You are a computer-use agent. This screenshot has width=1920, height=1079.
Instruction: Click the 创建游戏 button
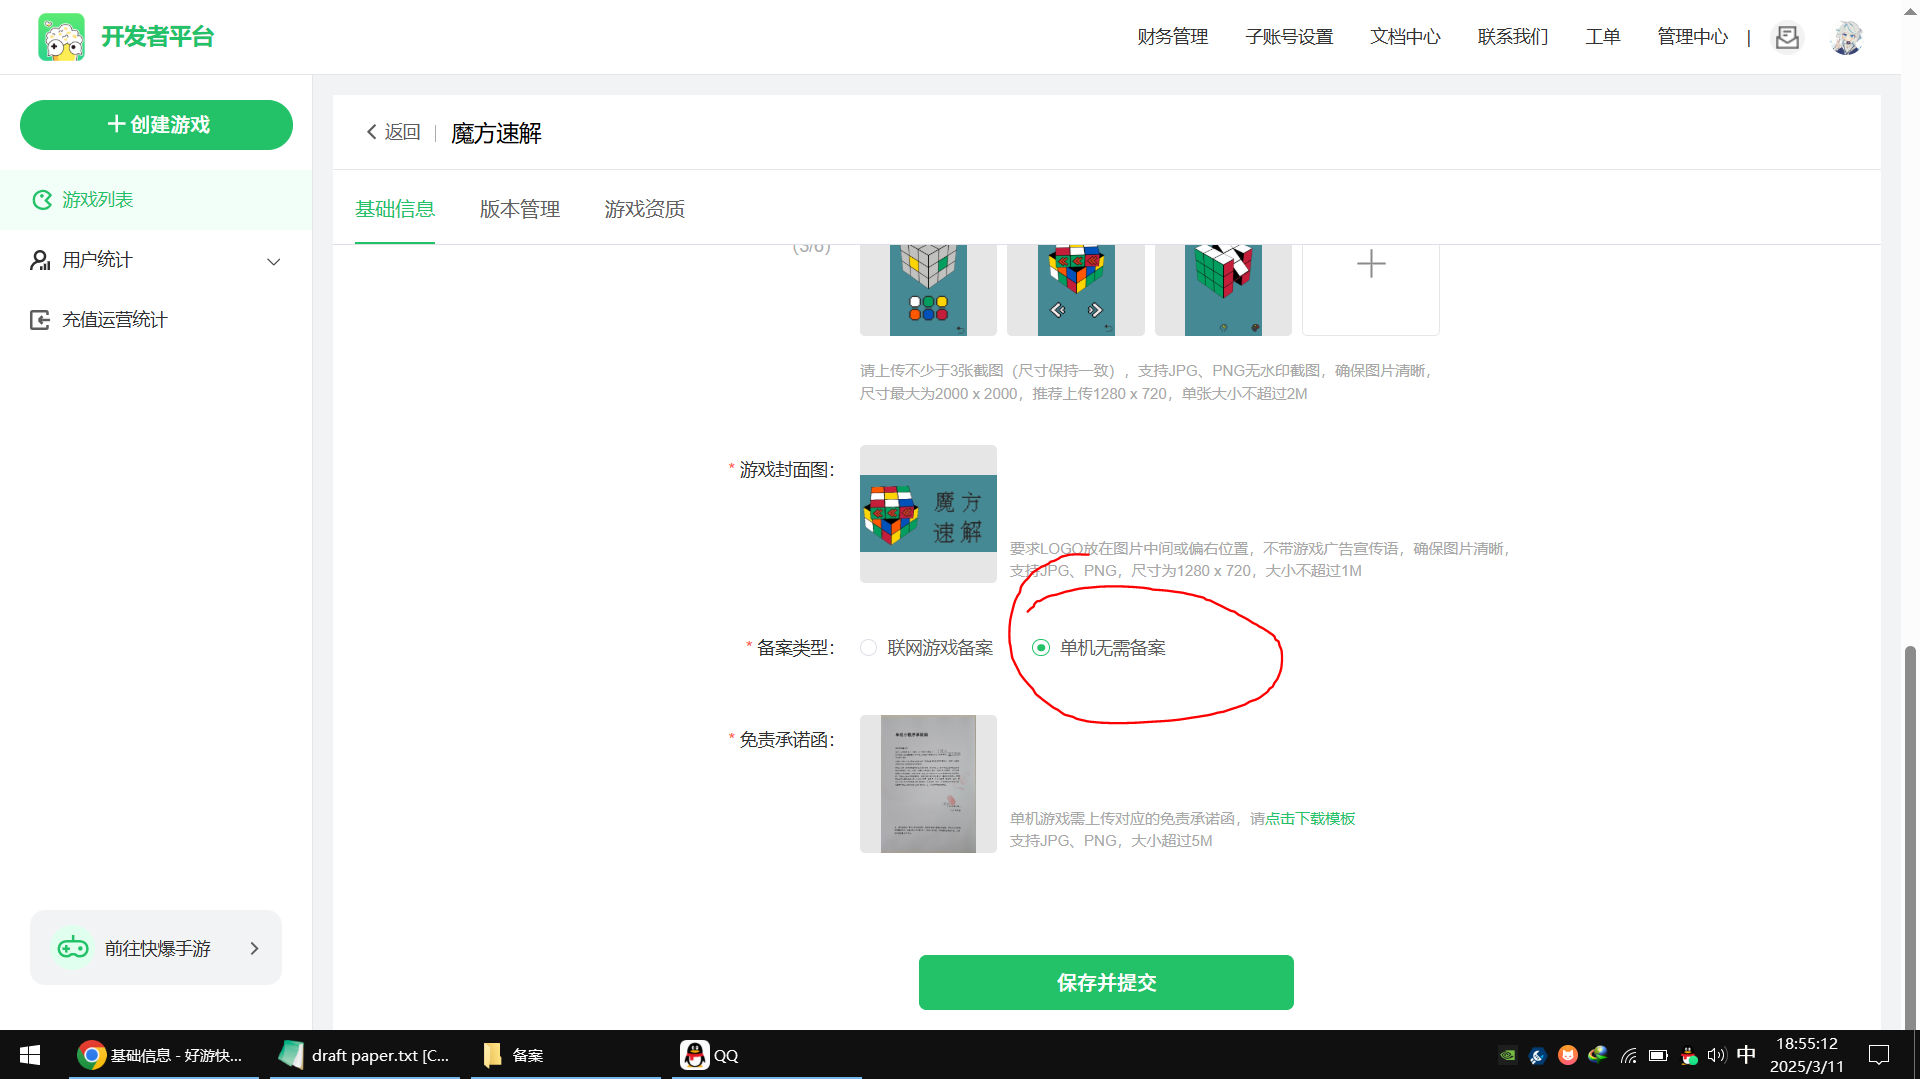(156, 125)
